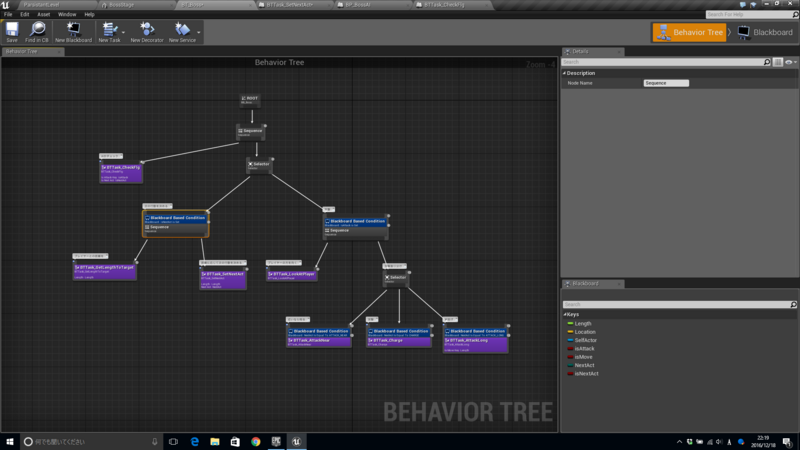Select the BTTask_LookAtPlayer node

pos(292,276)
